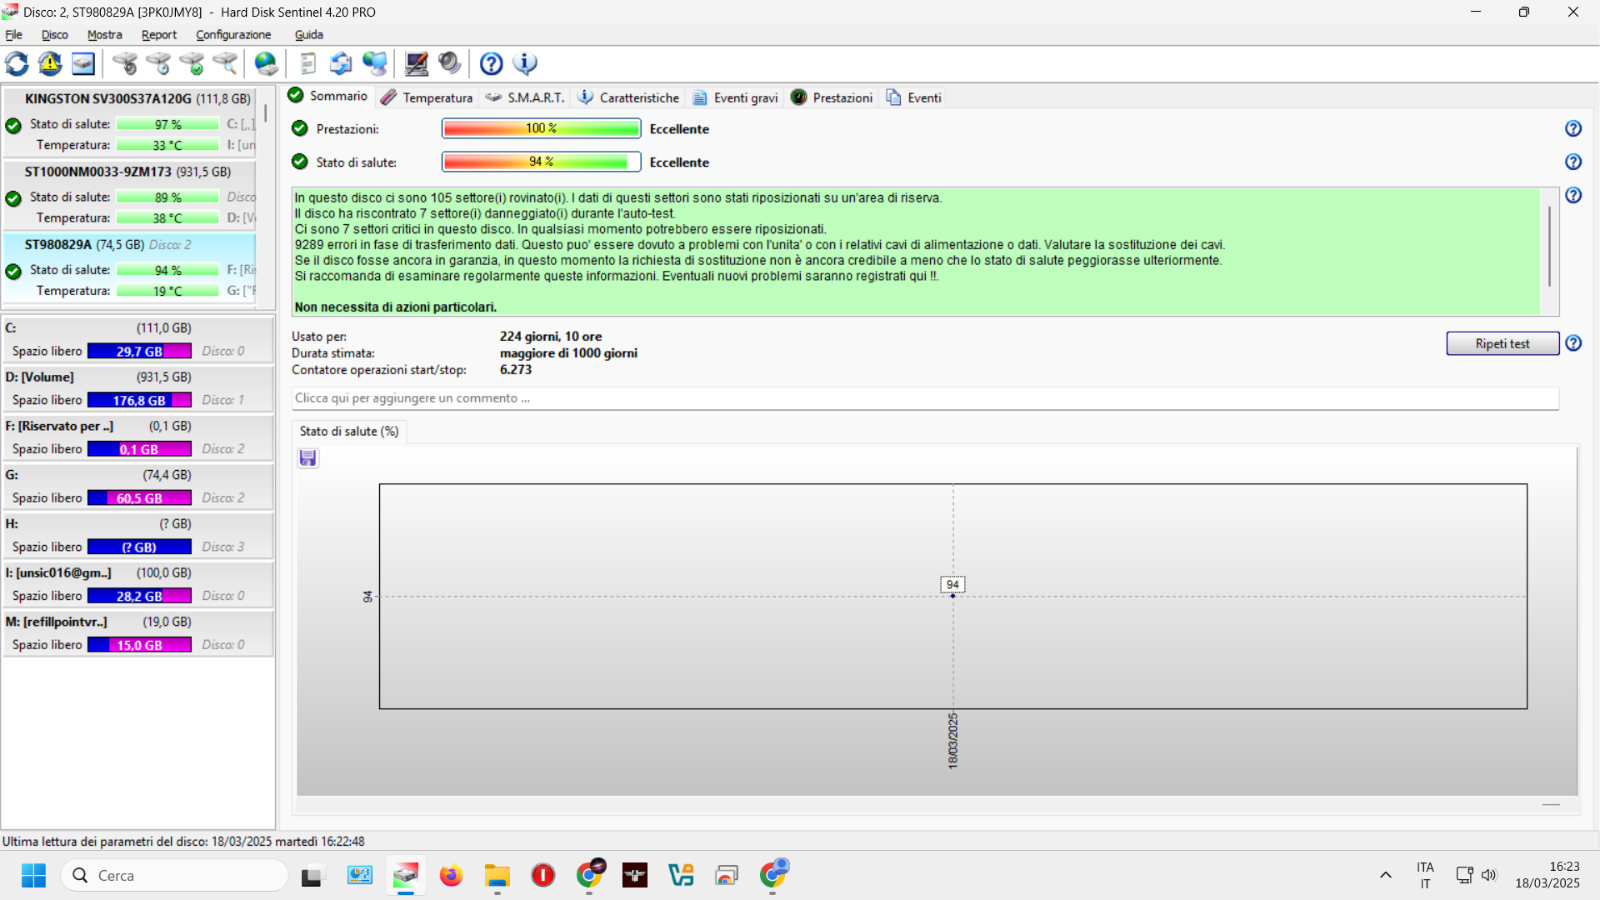1600x900 pixels.
Task: Click the Windows Start button
Action: pyautogui.click(x=34, y=876)
